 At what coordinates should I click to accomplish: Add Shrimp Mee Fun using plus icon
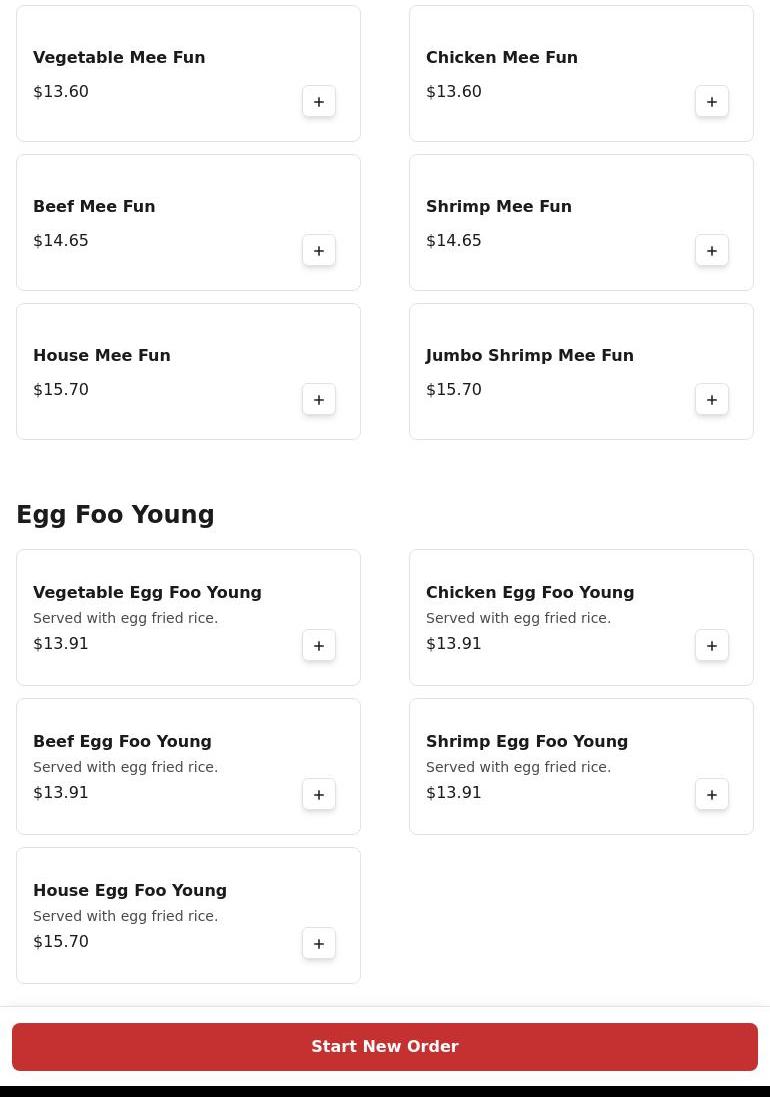pos(712,251)
